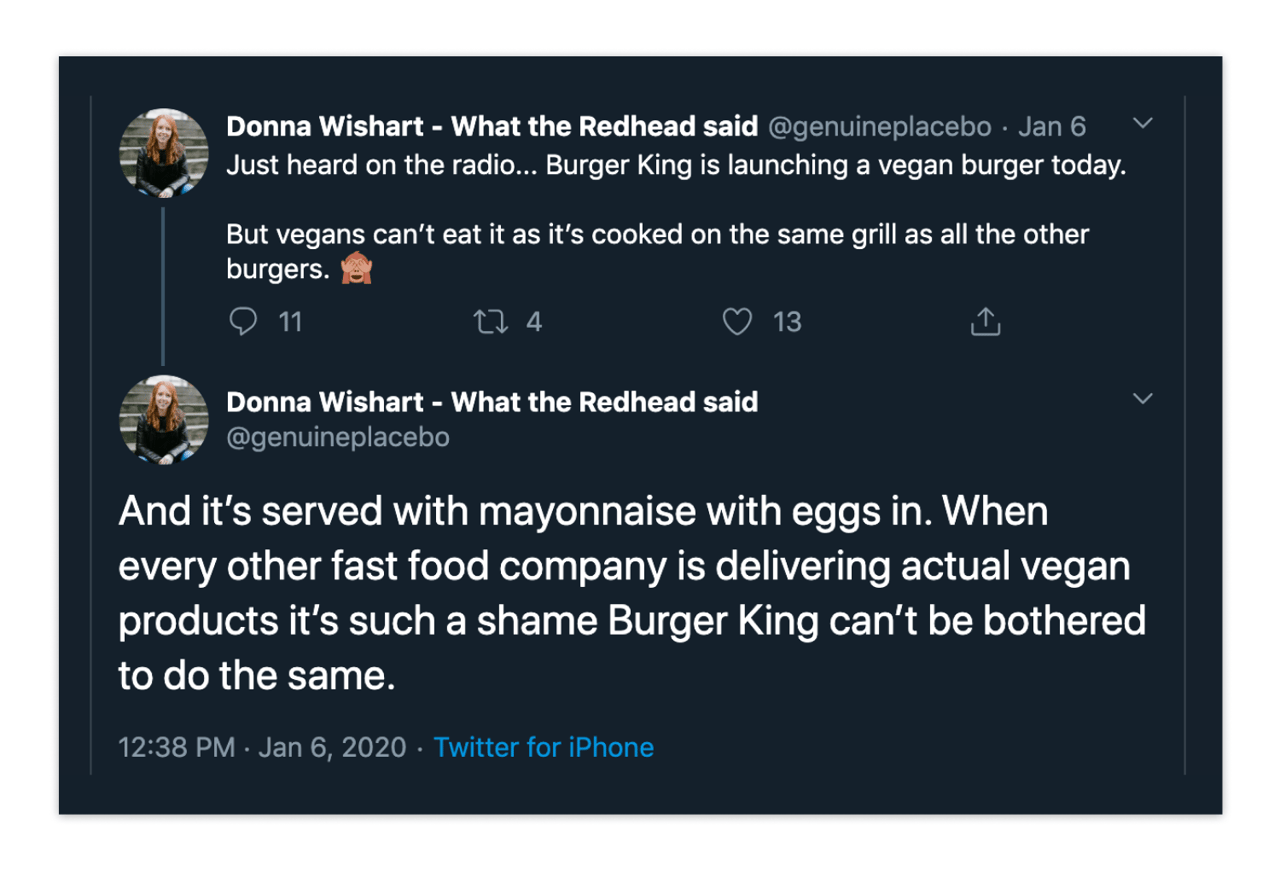Click the 12:38 PM · Jan 6, 2020 timestamp

point(262,747)
